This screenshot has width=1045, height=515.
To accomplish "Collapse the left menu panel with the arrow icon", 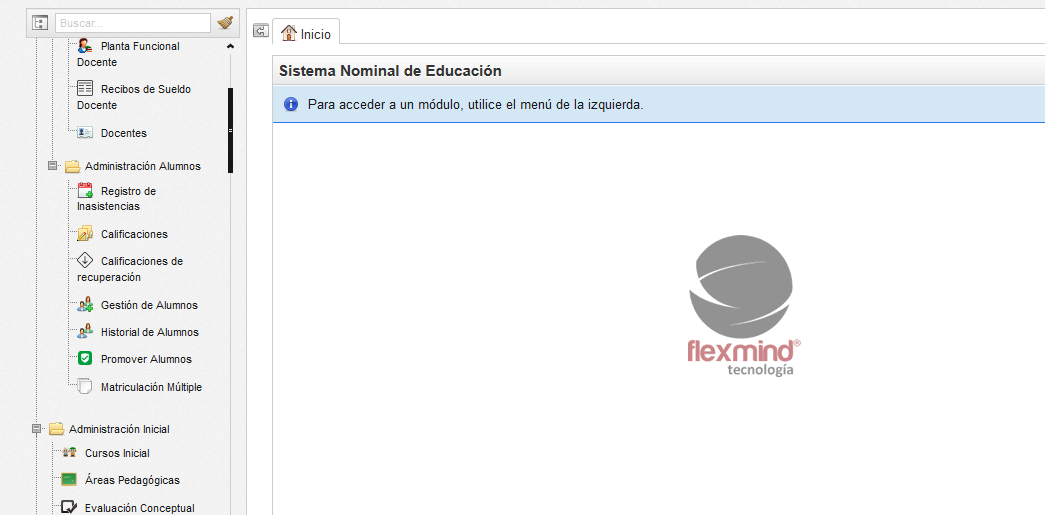I will (x=261, y=30).
